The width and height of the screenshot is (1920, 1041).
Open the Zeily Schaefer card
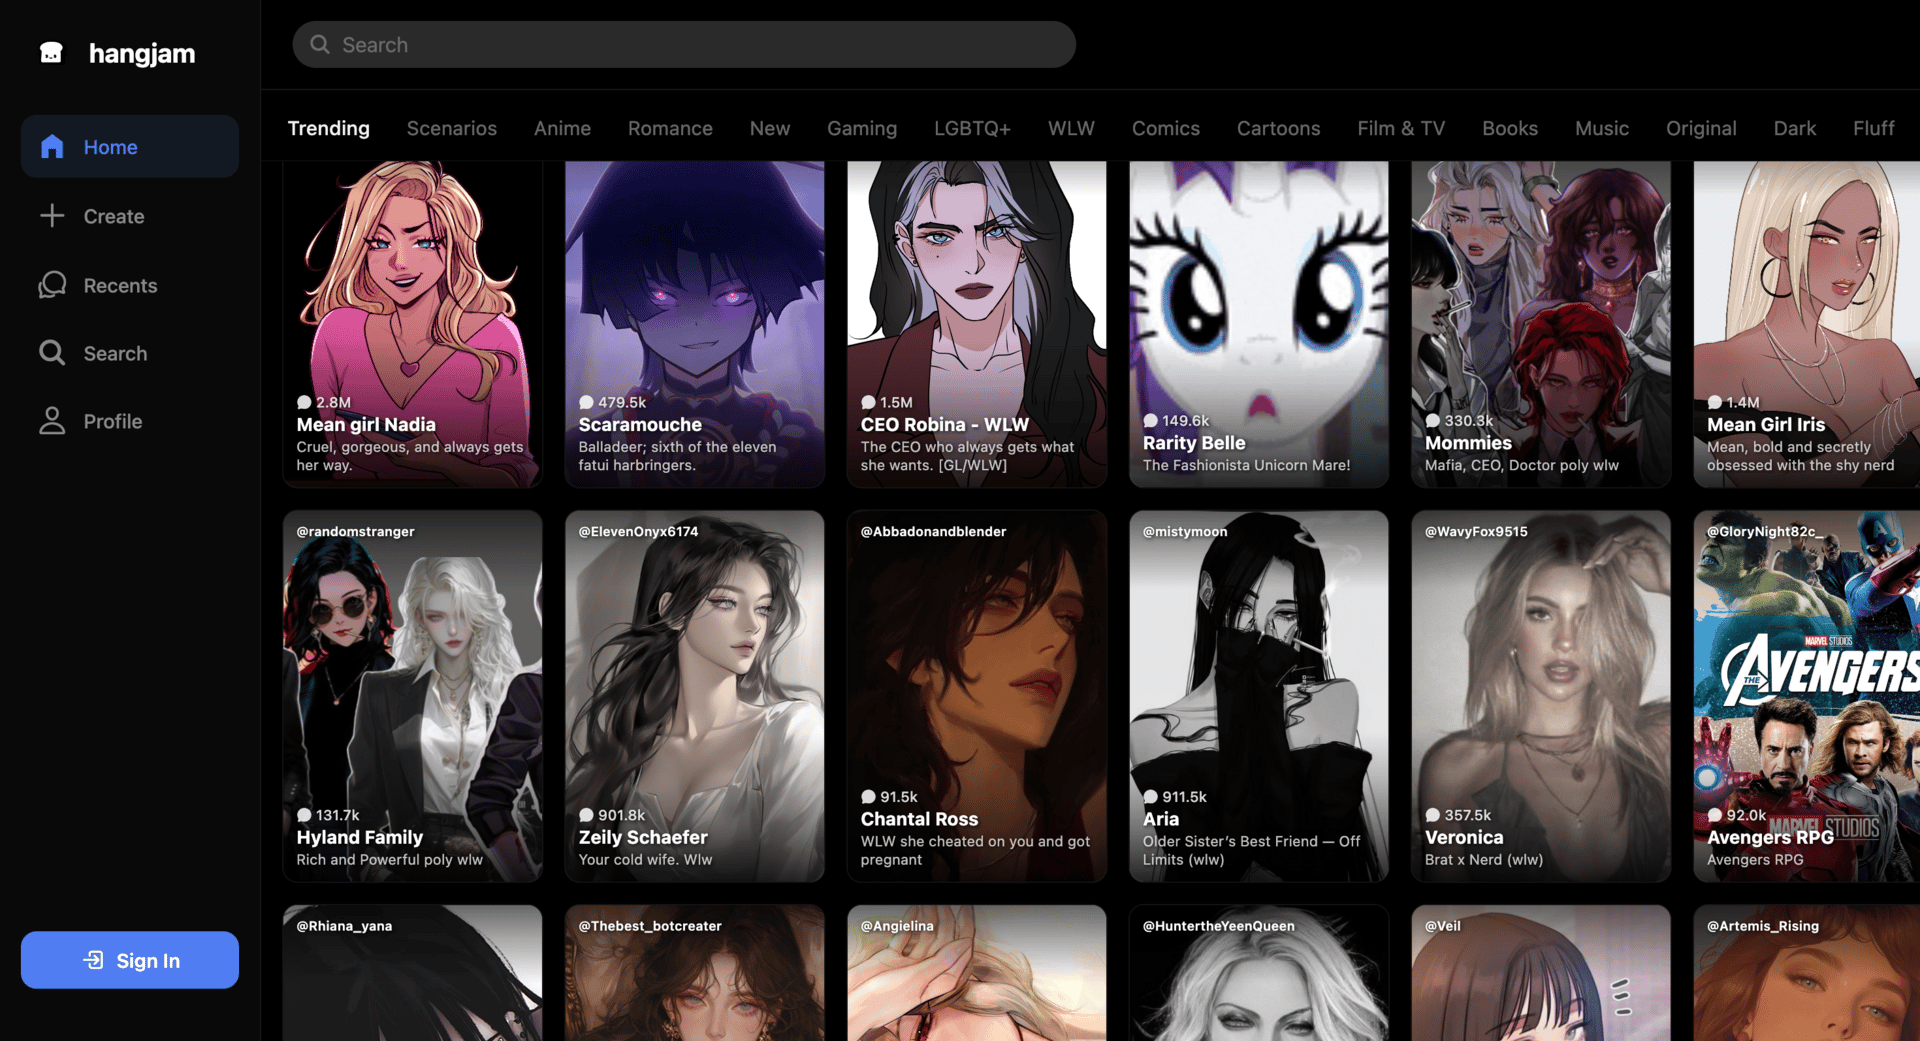pyautogui.click(x=695, y=696)
